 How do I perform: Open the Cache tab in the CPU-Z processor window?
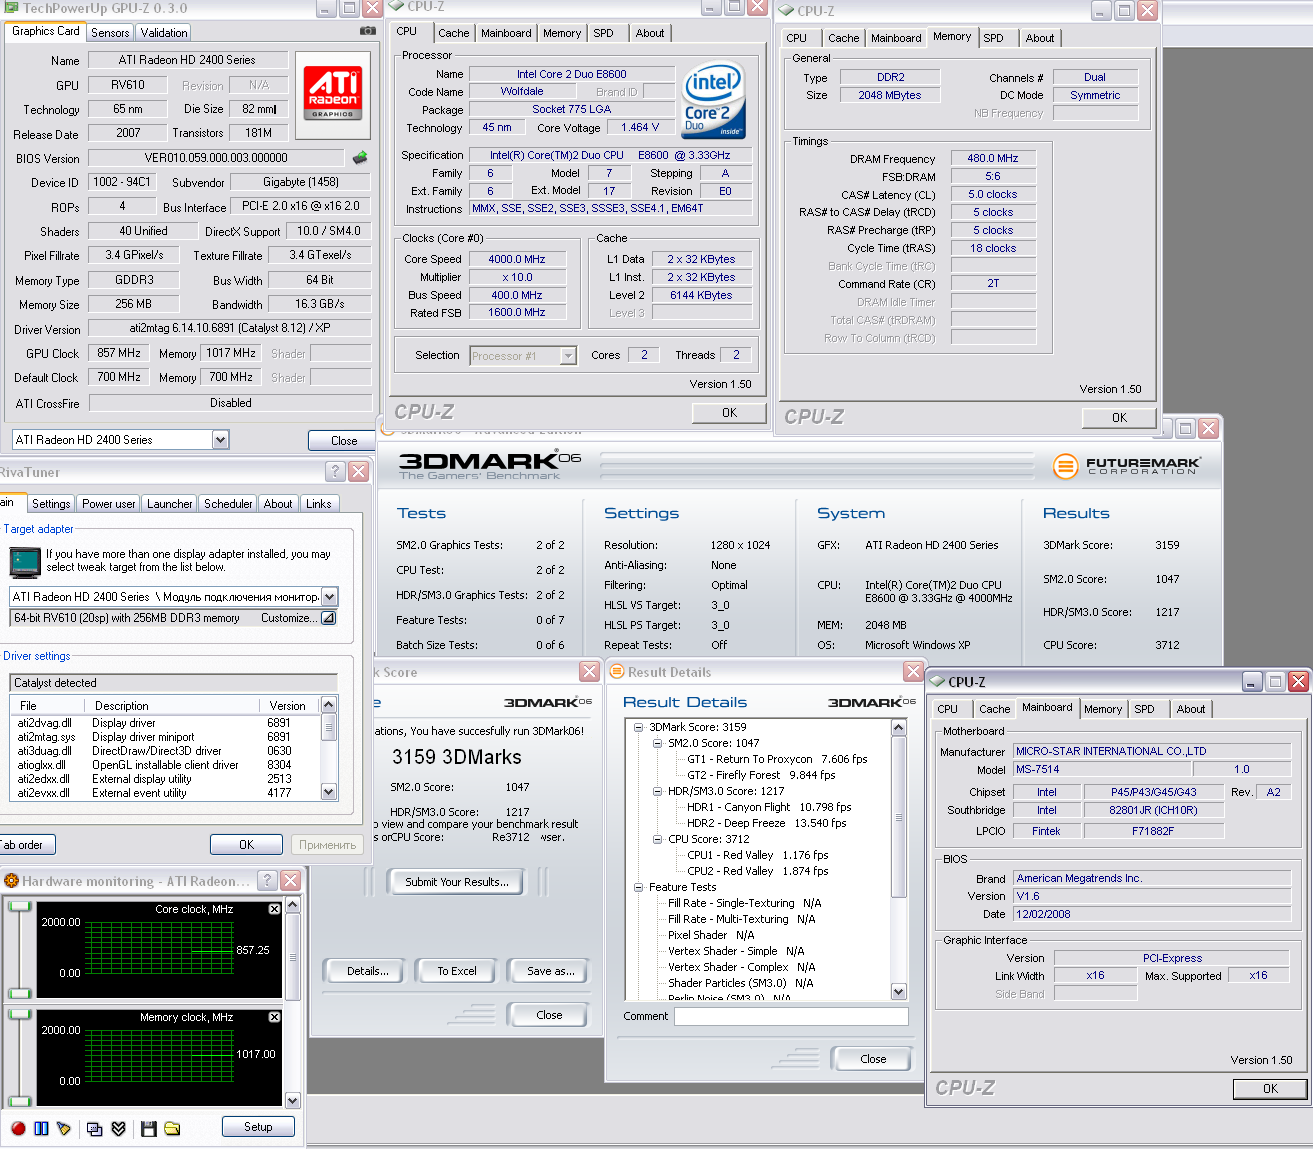coord(453,33)
